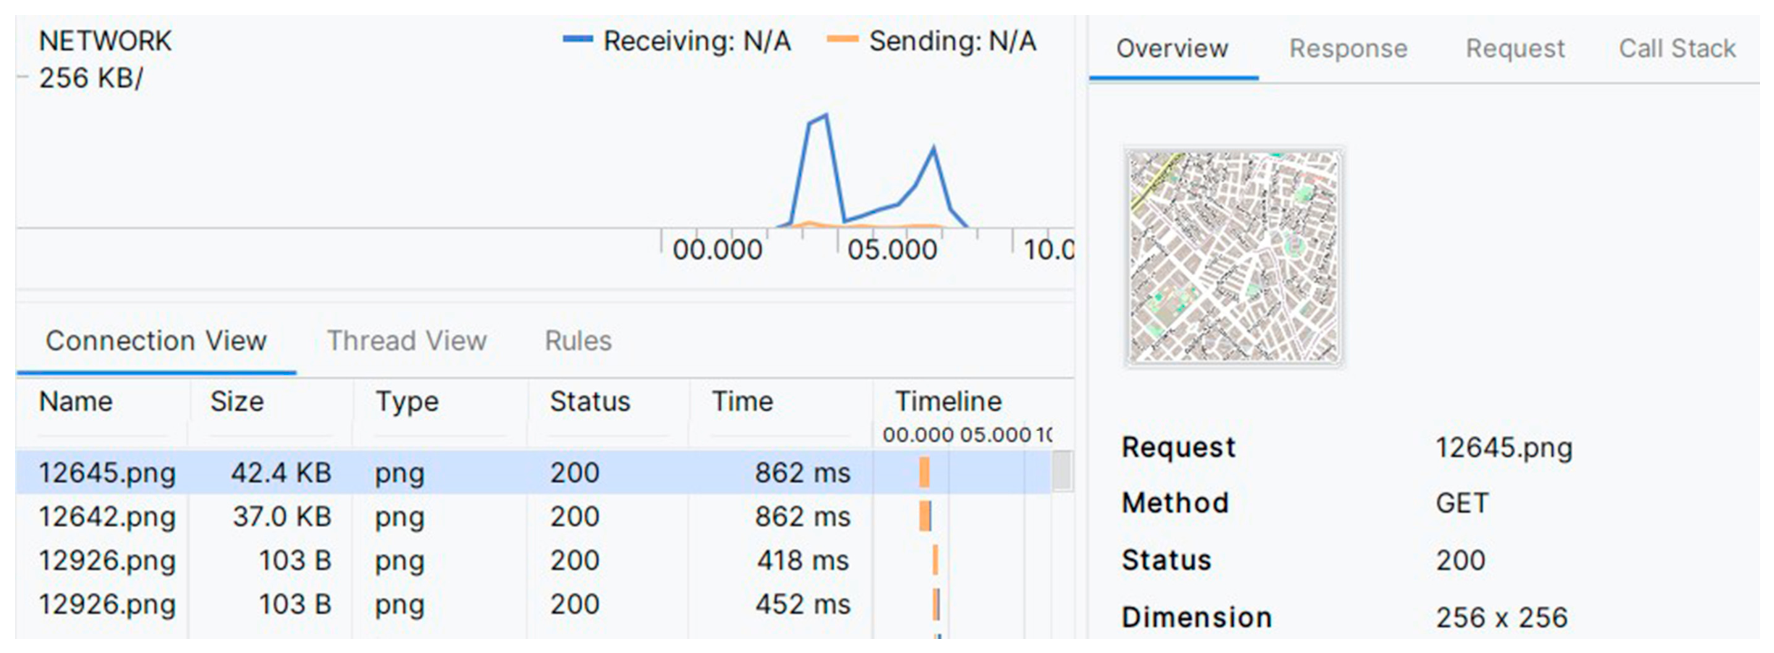Open the Rules tab
Image resolution: width=1774 pixels, height=653 pixels.
578,341
